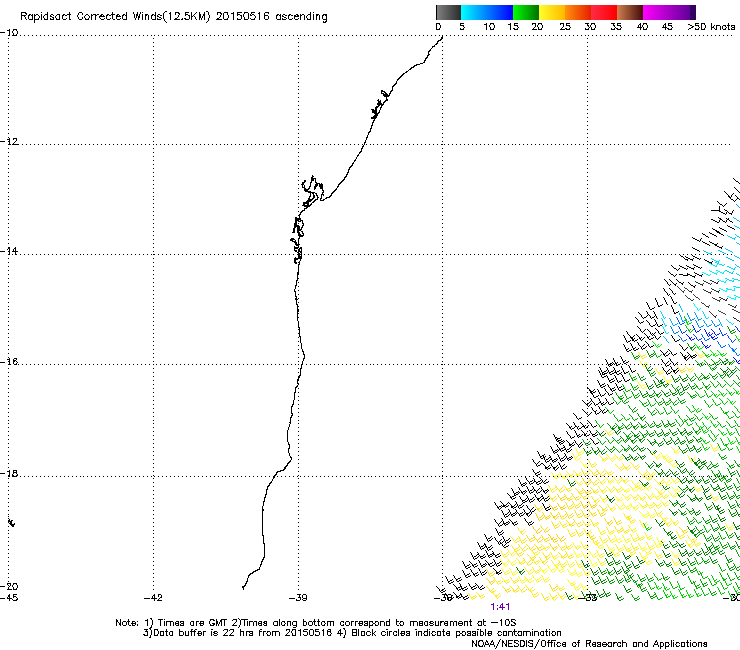Click the '-16' latitude axis label
This screenshot has height=650, width=740.
point(9,362)
